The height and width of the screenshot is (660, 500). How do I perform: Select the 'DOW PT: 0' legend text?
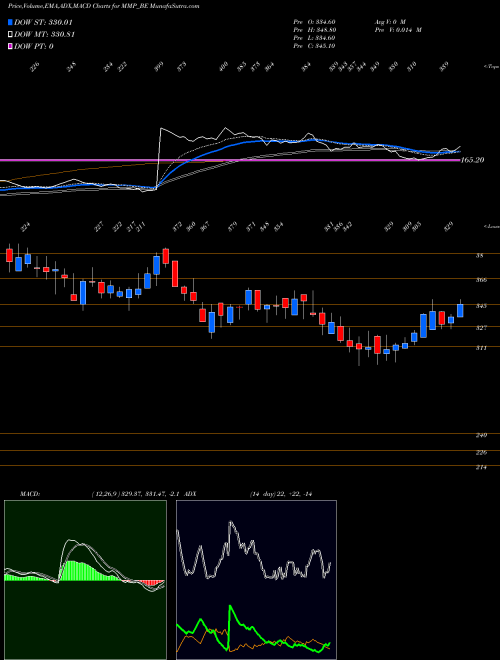click(34, 46)
